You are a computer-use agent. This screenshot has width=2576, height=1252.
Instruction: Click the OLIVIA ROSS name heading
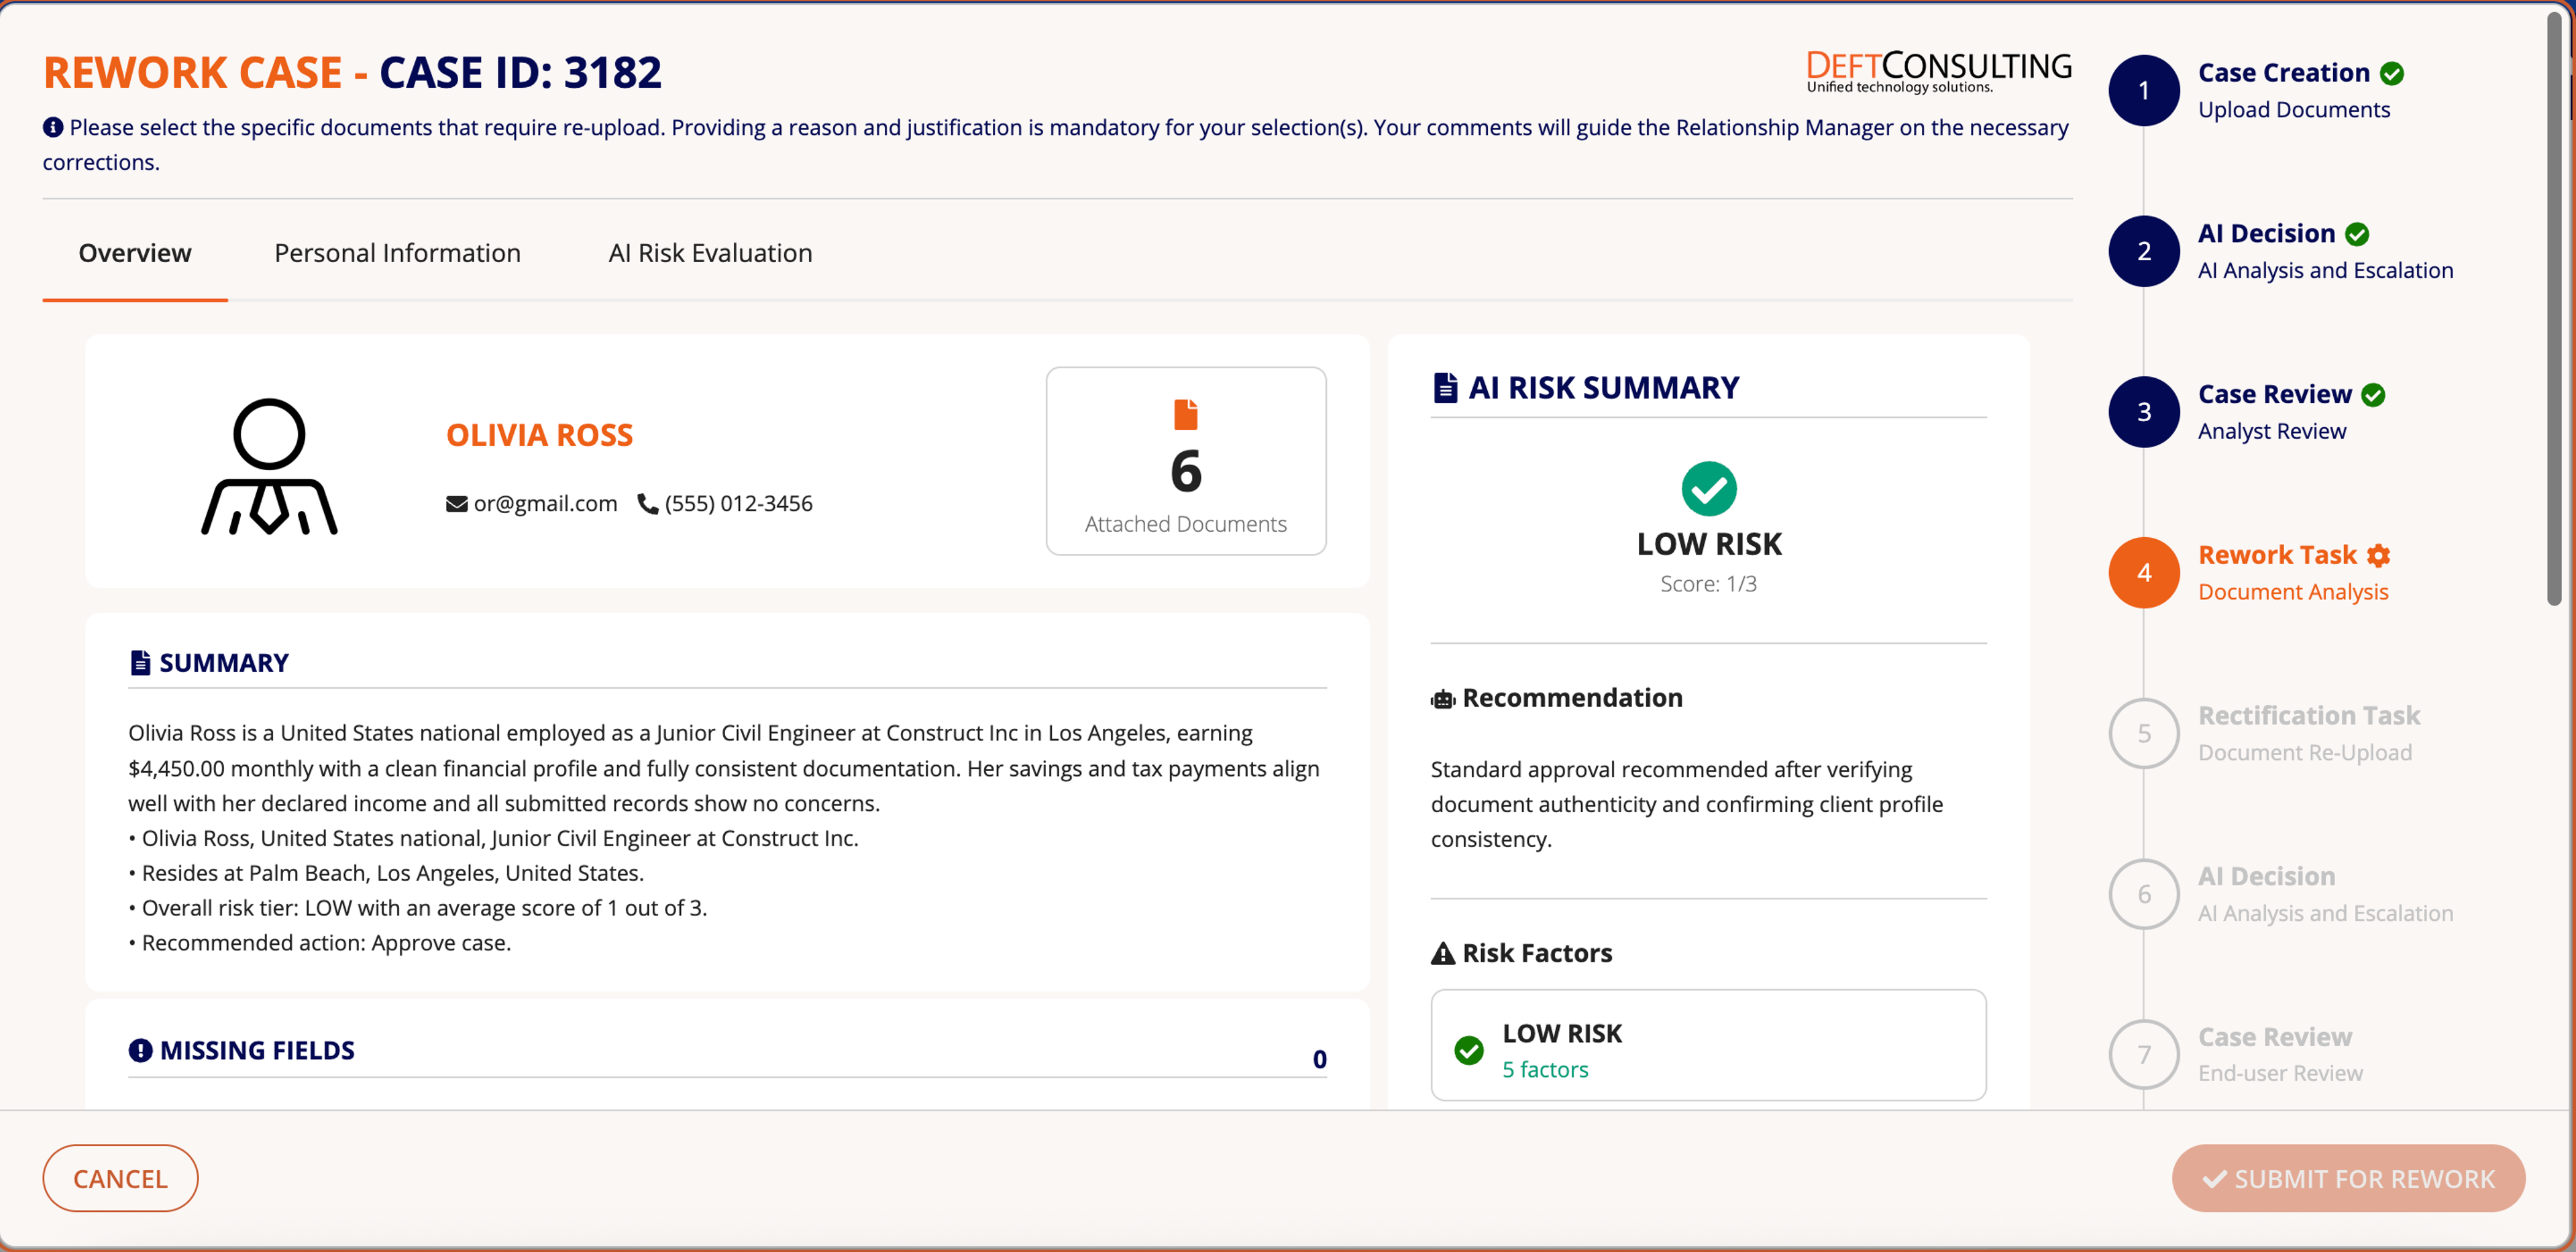539,435
